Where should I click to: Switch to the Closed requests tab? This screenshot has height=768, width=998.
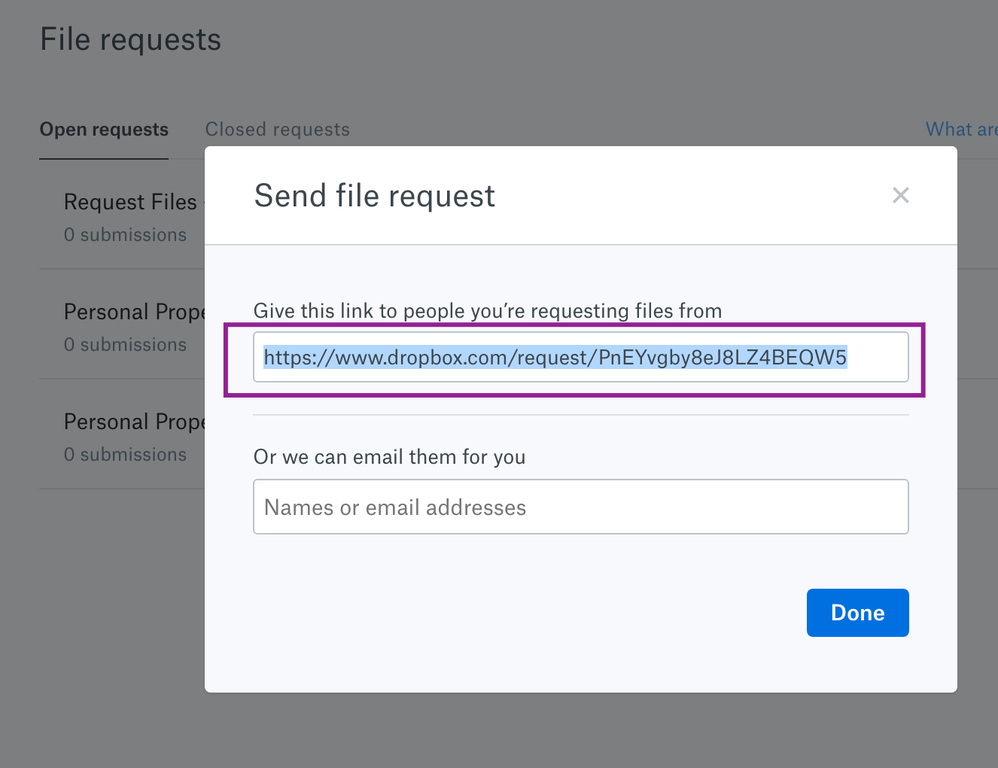(x=277, y=130)
